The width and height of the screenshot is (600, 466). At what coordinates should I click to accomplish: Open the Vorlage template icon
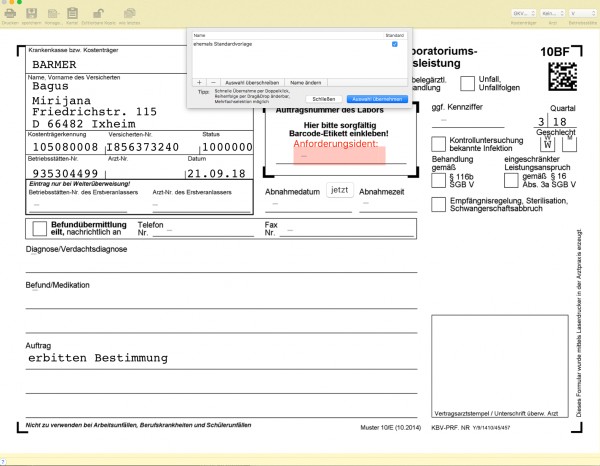53,14
